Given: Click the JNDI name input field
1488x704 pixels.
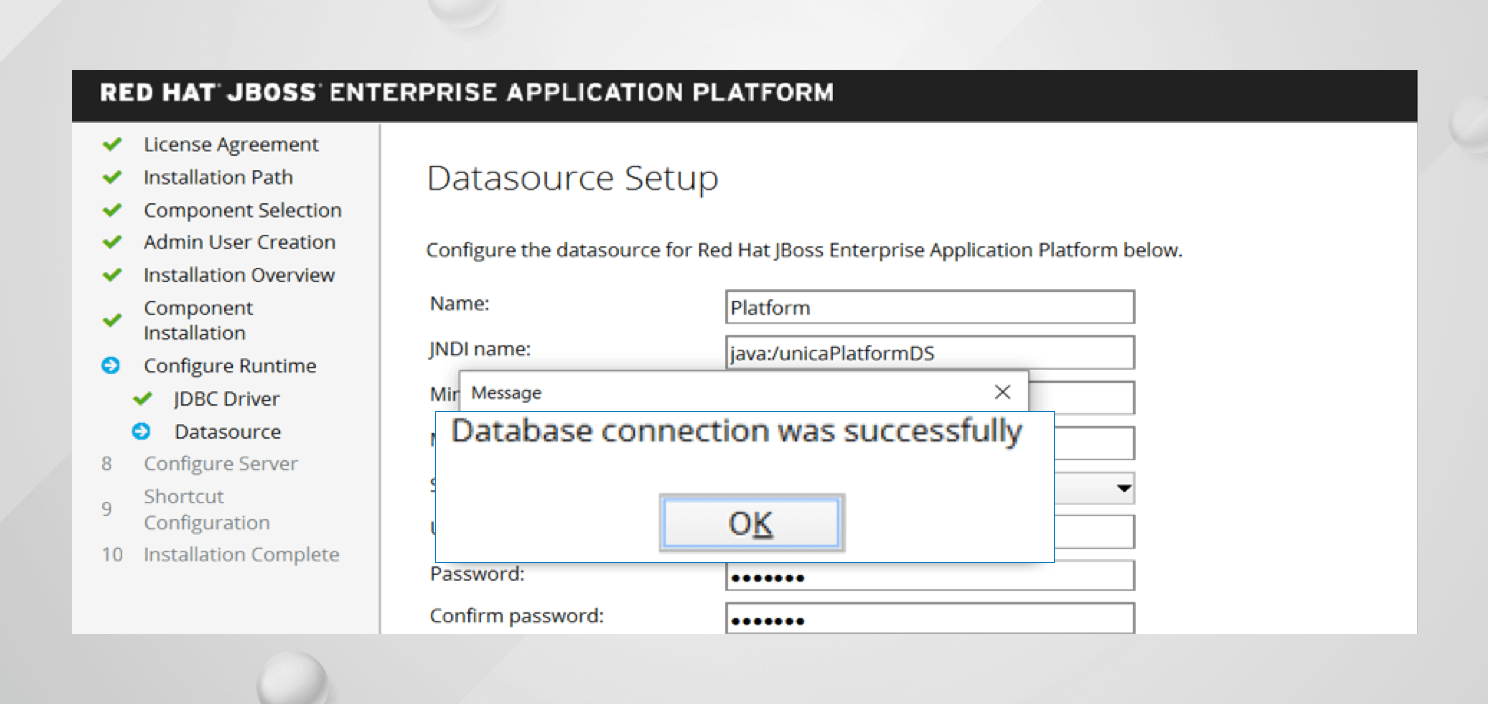Looking at the screenshot, I should pyautogui.click(x=929, y=353).
